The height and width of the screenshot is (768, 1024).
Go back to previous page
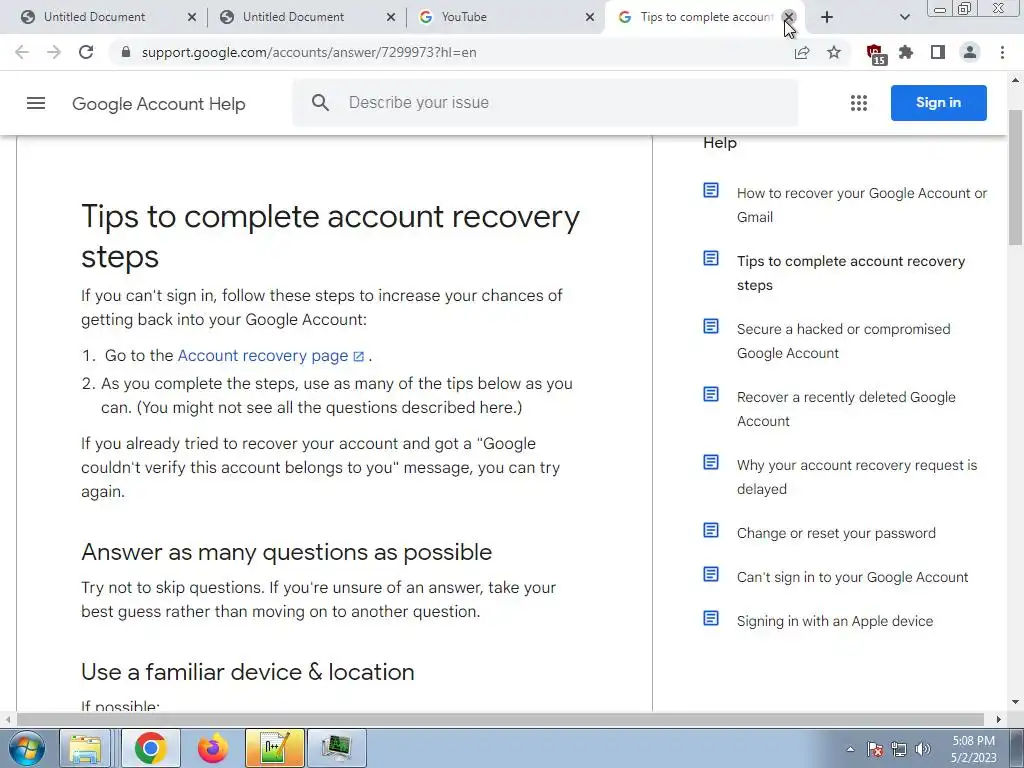click(22, 52)
